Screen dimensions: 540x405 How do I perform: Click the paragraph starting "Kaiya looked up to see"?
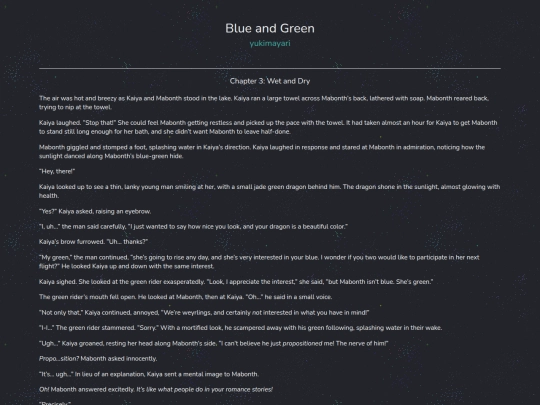click(x=269, y=191)
